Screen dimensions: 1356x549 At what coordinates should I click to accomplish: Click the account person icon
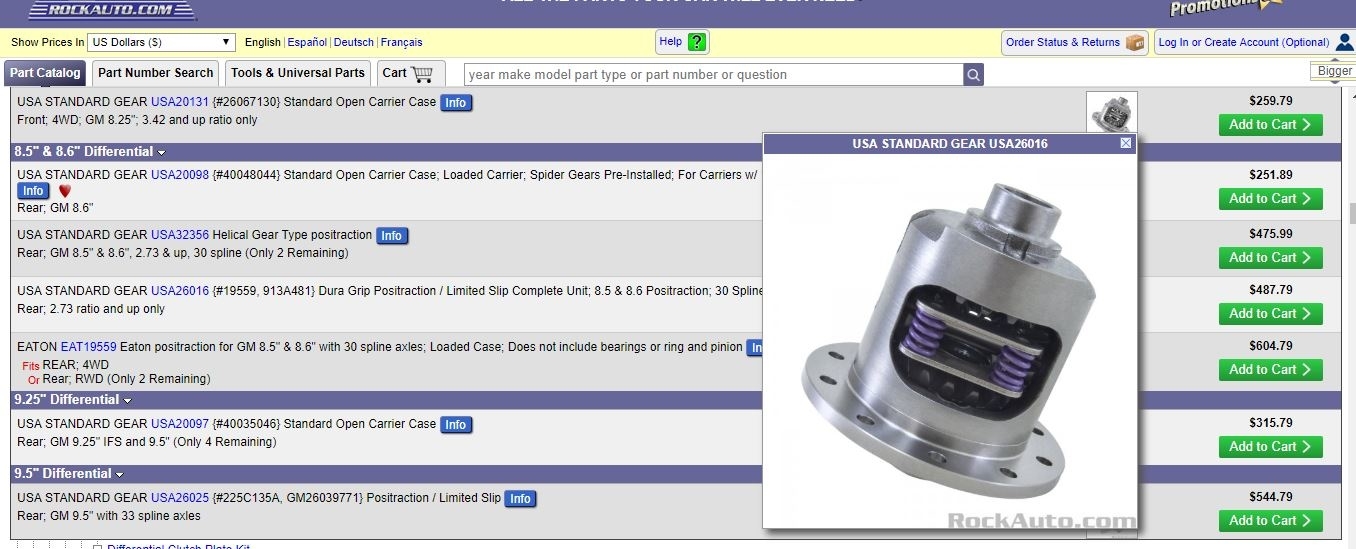coord(1344,42)
